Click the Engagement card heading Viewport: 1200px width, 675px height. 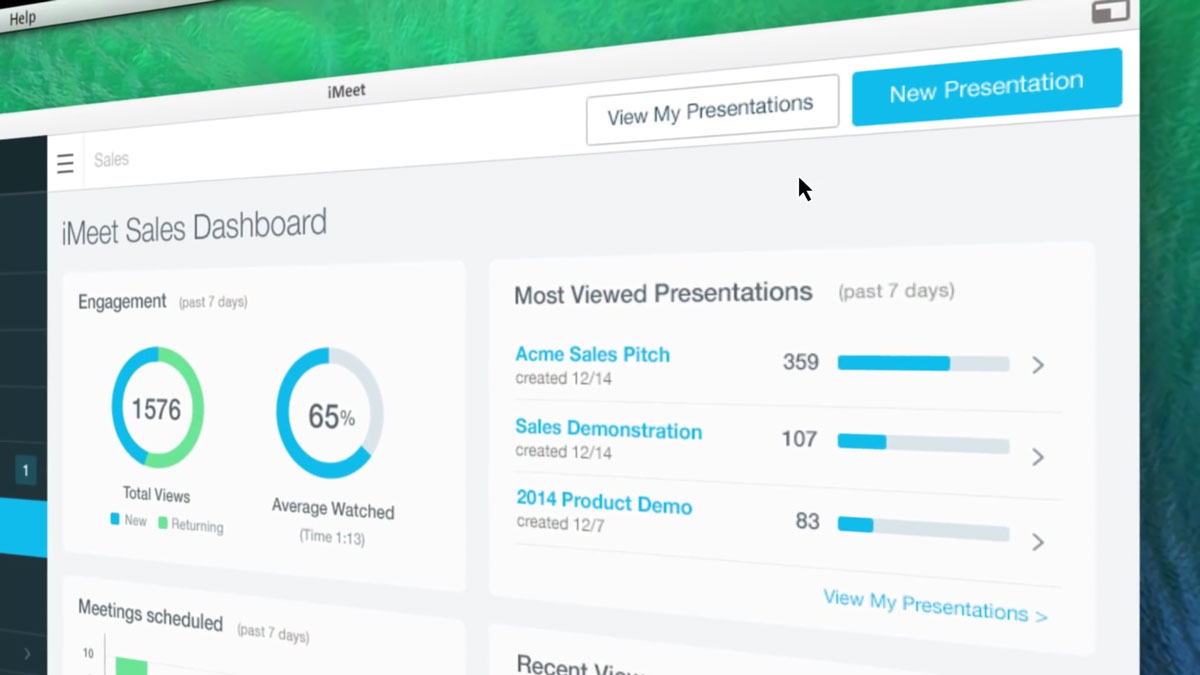click(122, 301)
